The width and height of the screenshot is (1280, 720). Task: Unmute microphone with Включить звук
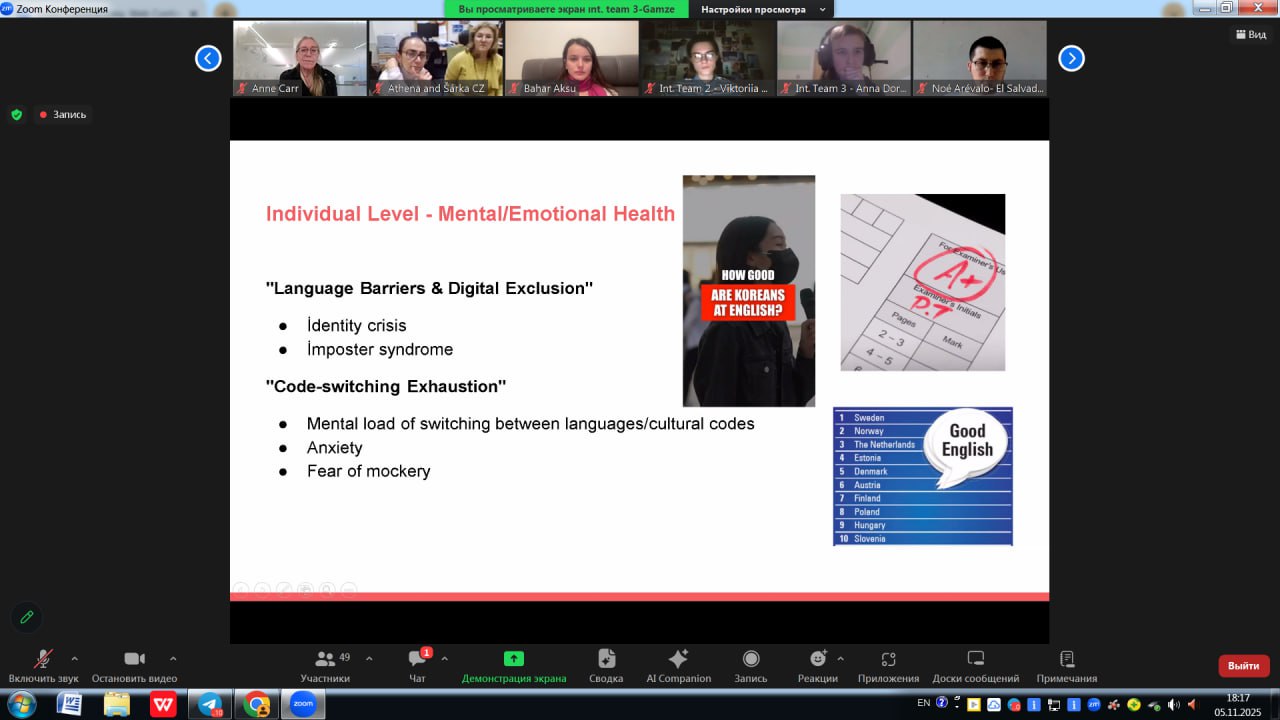coord(43,659)
